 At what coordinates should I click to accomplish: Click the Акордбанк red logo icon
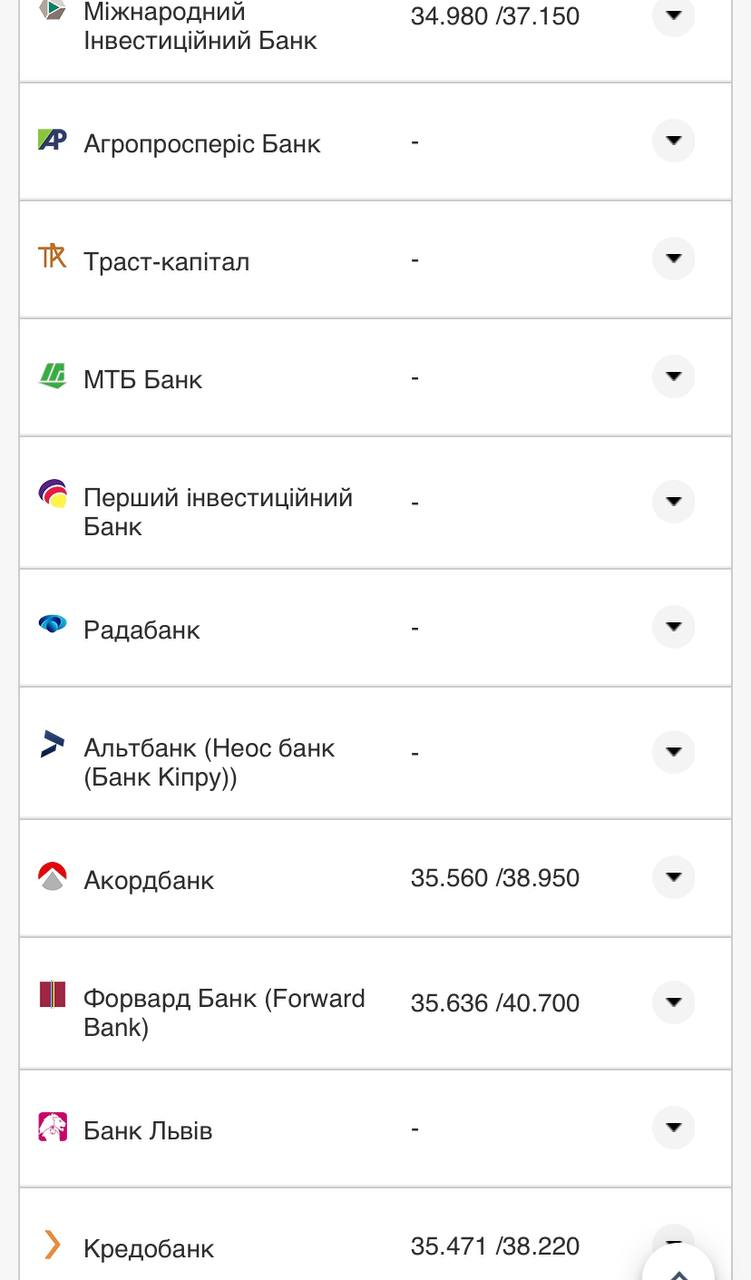(x=52, y=876)
